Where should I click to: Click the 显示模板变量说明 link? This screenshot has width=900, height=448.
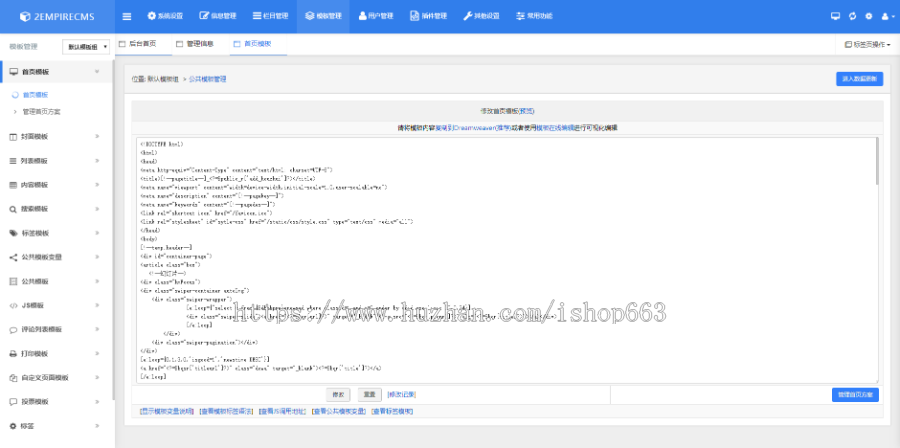[167, 411]
